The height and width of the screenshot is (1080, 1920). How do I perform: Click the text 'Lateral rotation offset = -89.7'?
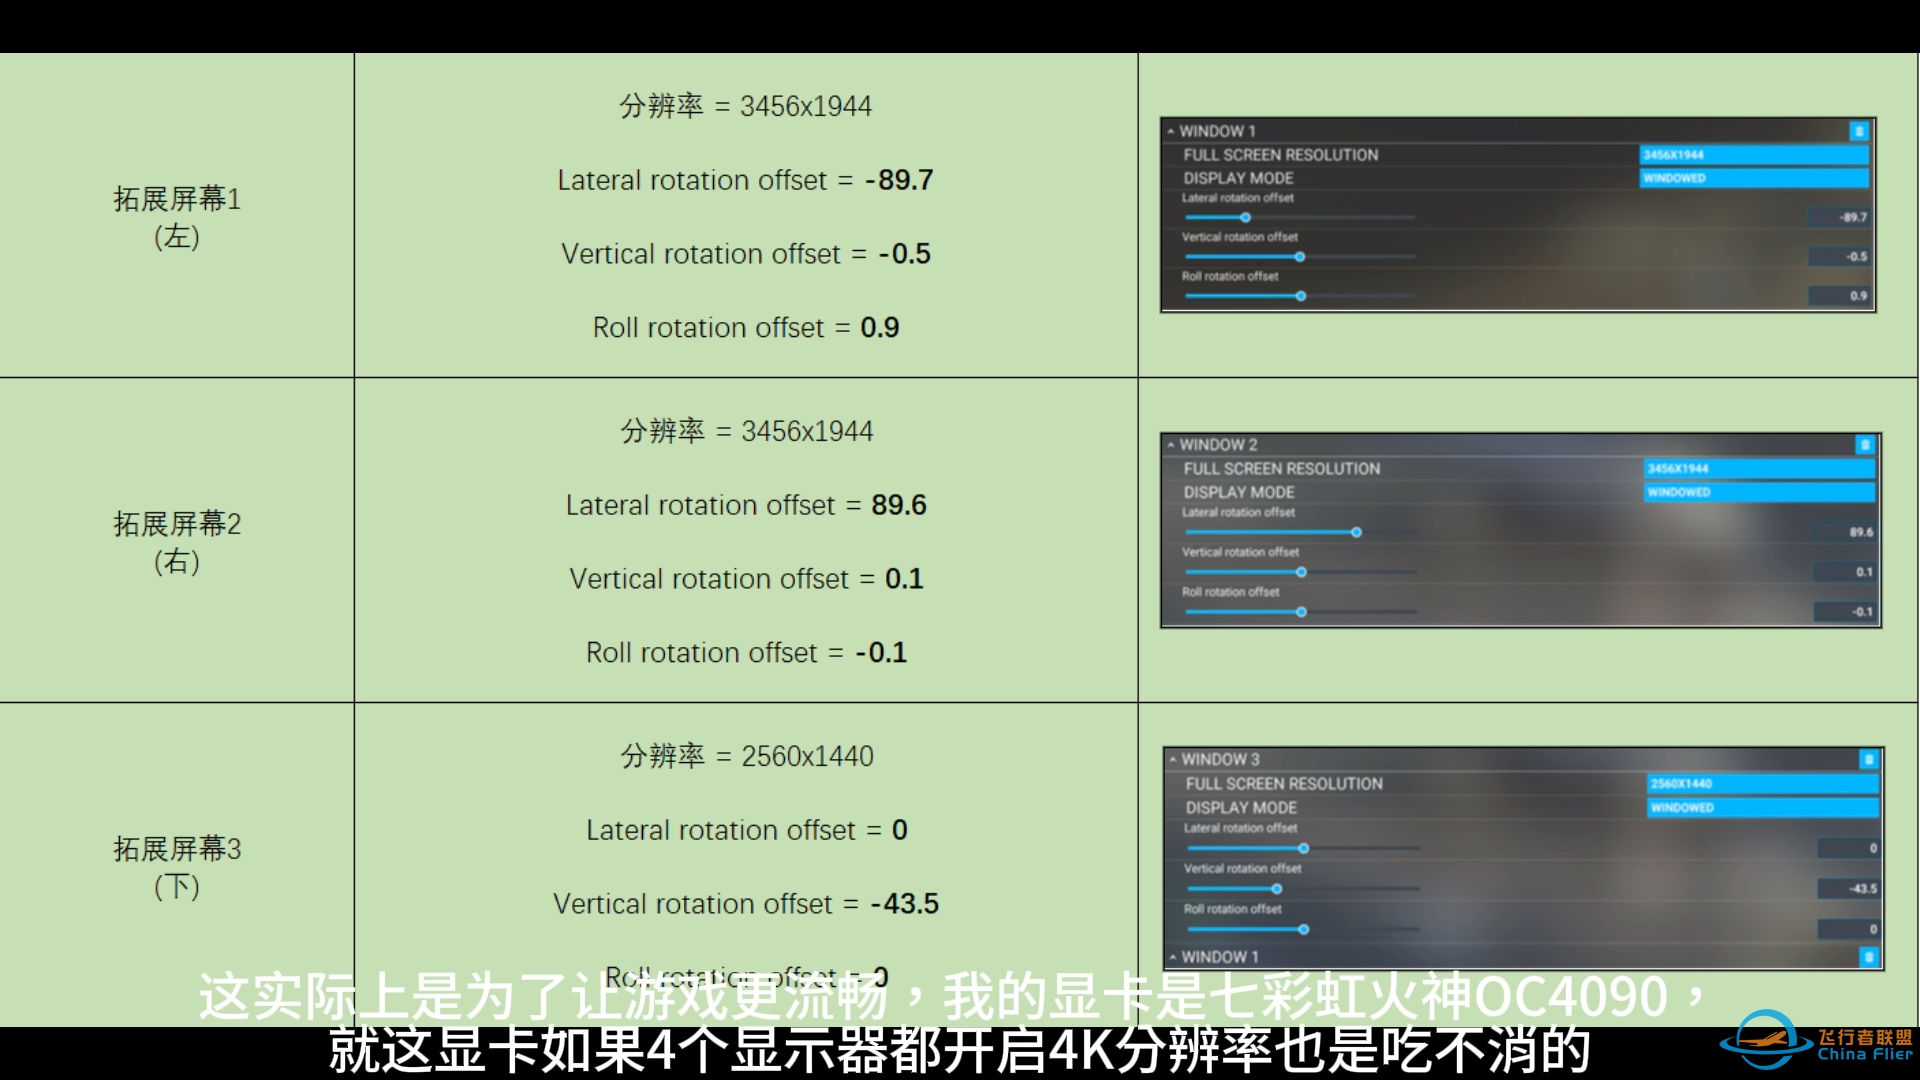(746, 180)
